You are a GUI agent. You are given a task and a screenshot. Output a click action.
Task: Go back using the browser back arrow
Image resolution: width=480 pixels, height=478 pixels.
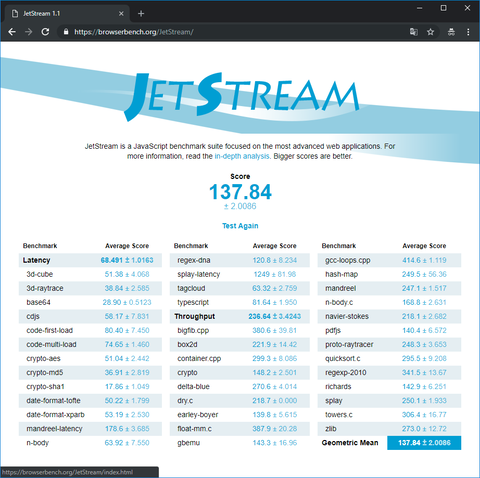[12, 32]
